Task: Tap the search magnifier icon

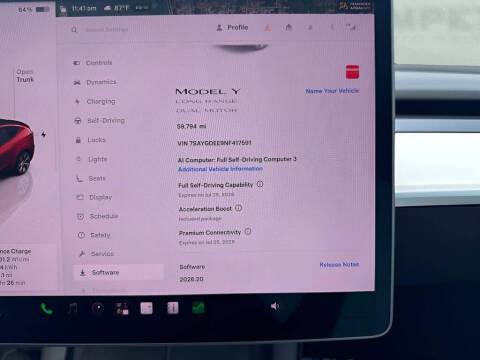Action: point(74,30)
